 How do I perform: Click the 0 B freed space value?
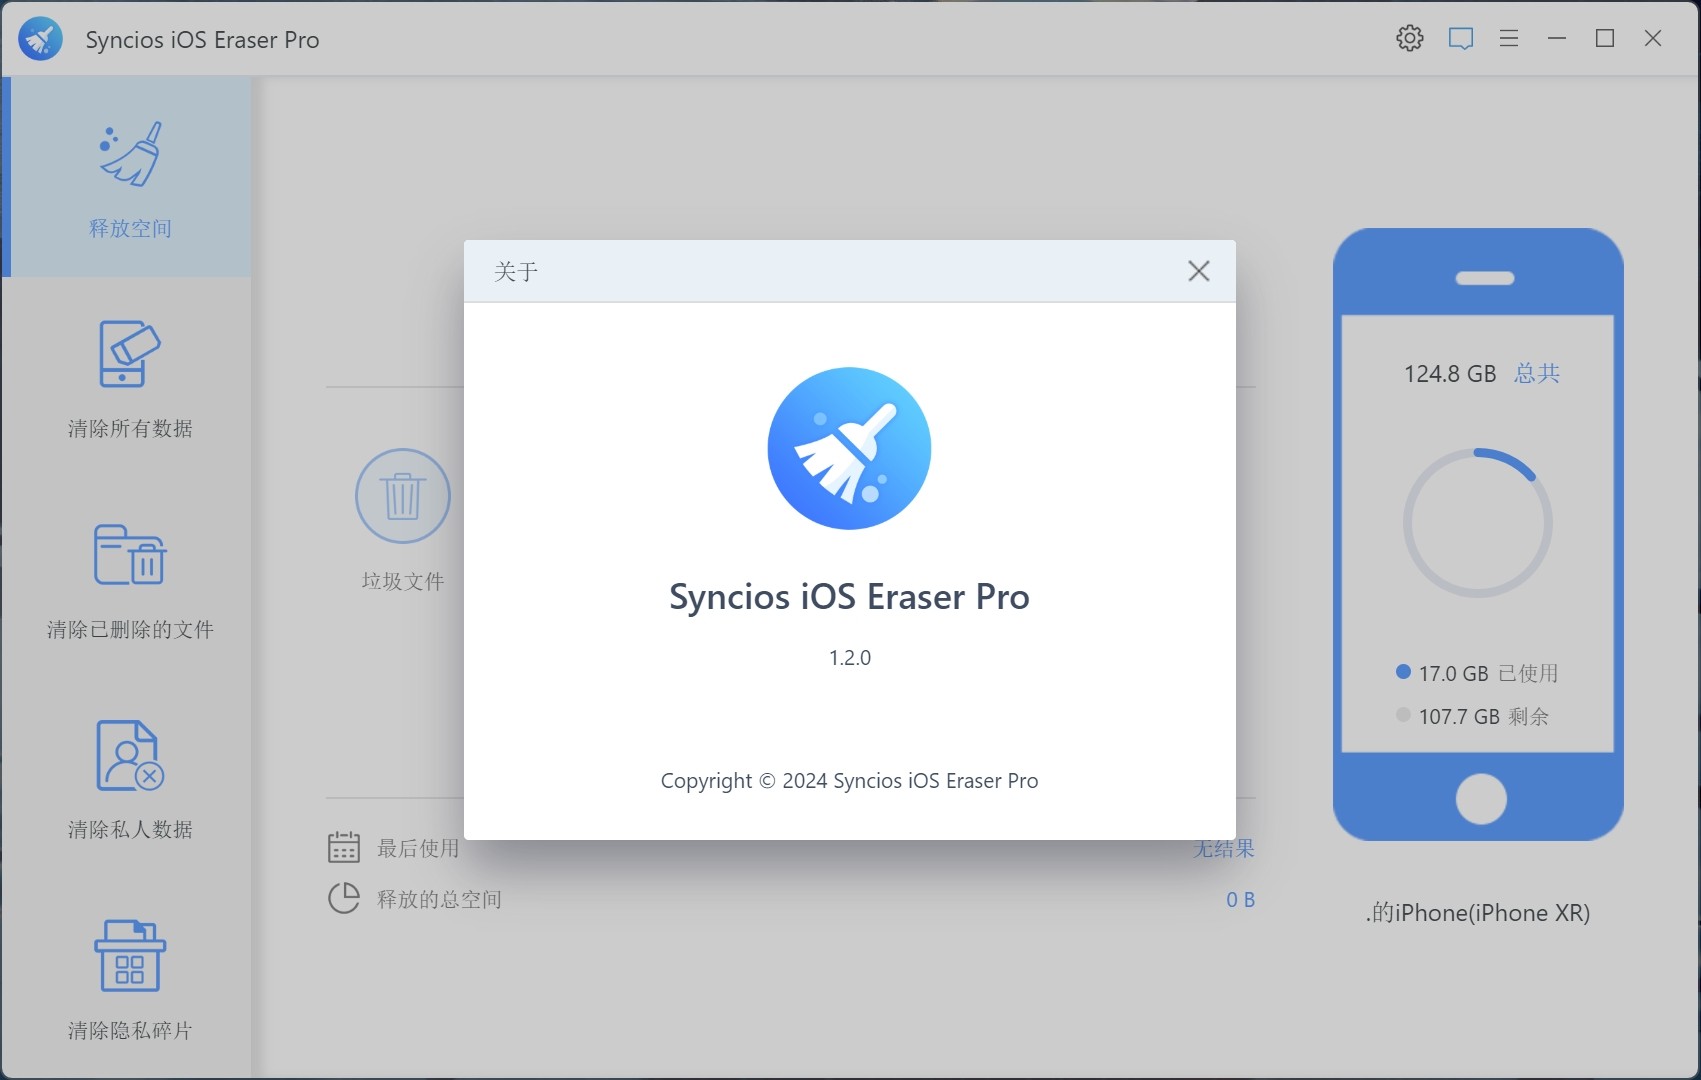1240,900
